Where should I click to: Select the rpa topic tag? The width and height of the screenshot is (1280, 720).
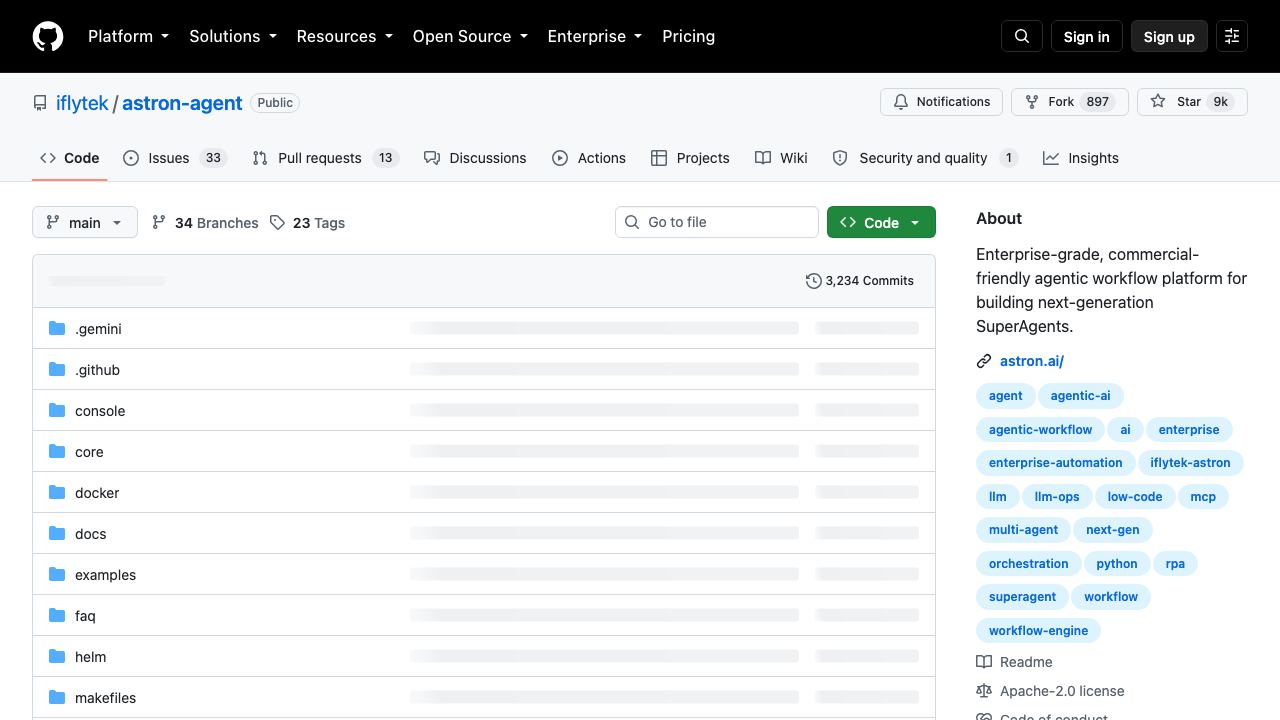[x=1175, y=564]
